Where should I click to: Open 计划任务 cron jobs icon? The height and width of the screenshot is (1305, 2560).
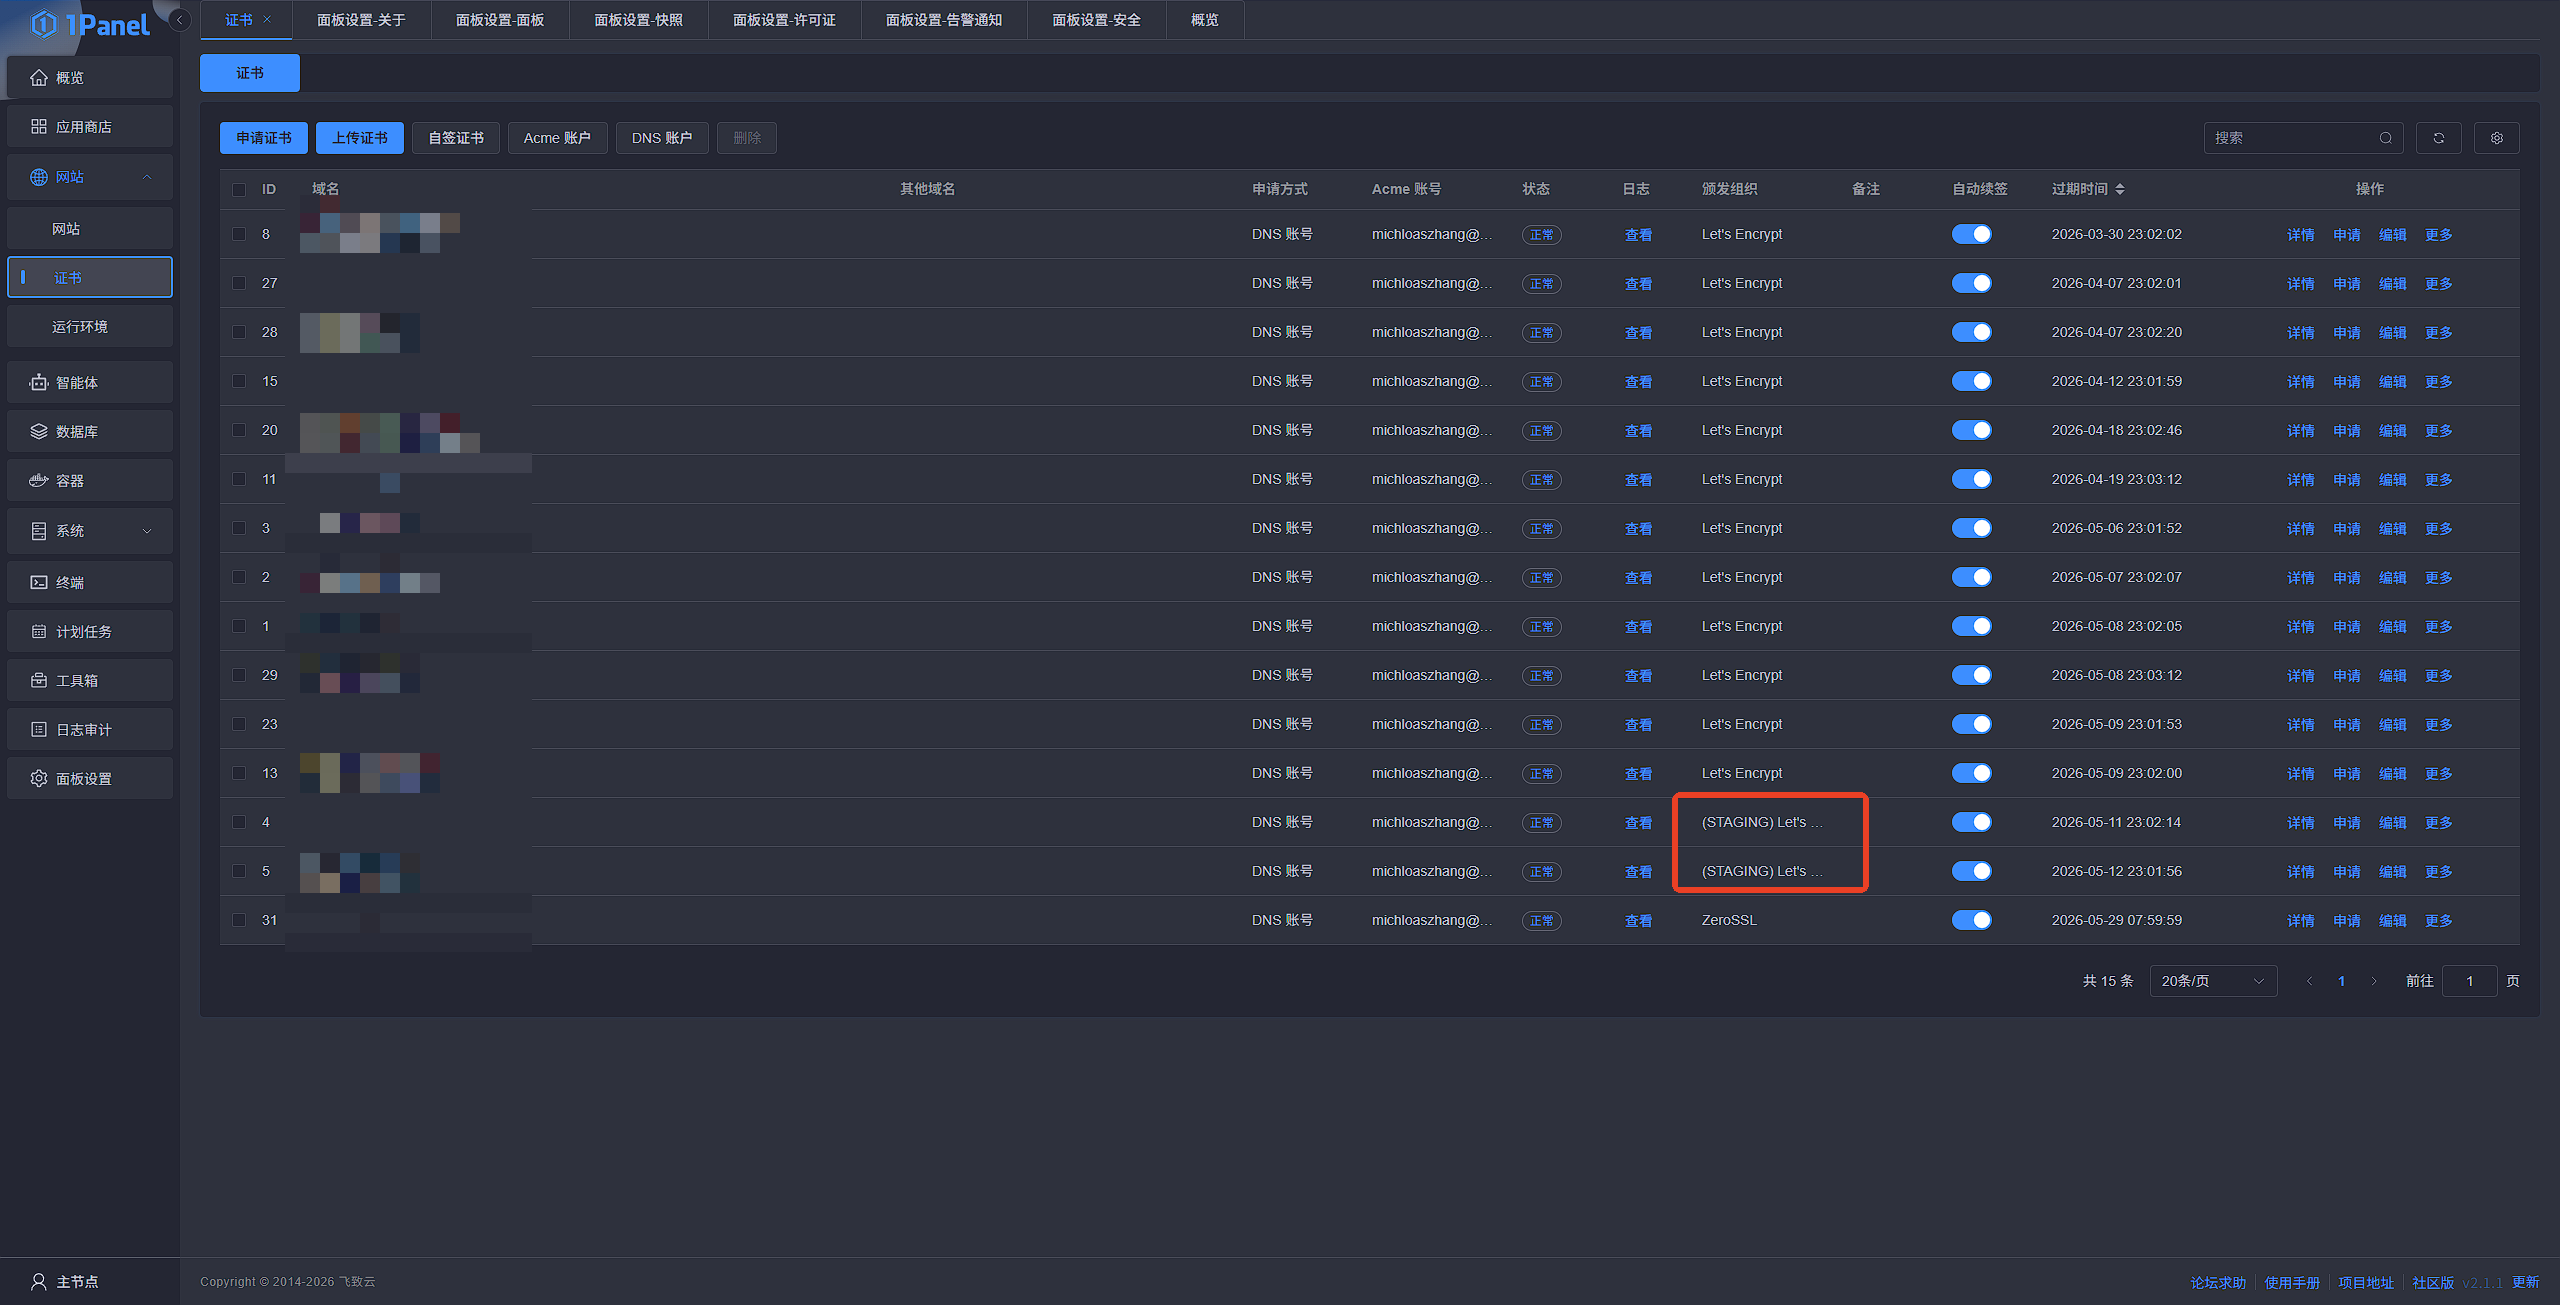[x=39, y=631]
